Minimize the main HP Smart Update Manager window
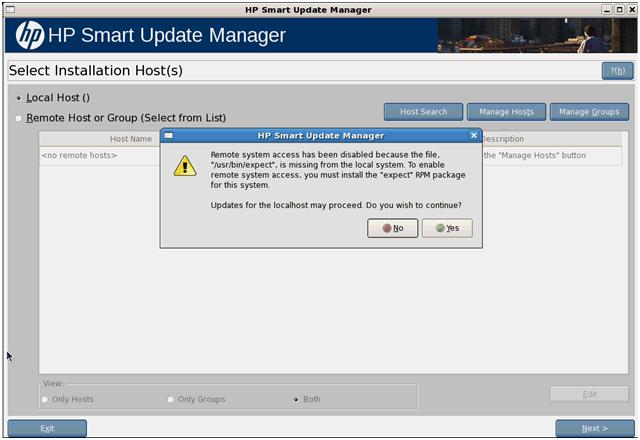Viewport: 640px width, 440px height. tap(606, 9)
